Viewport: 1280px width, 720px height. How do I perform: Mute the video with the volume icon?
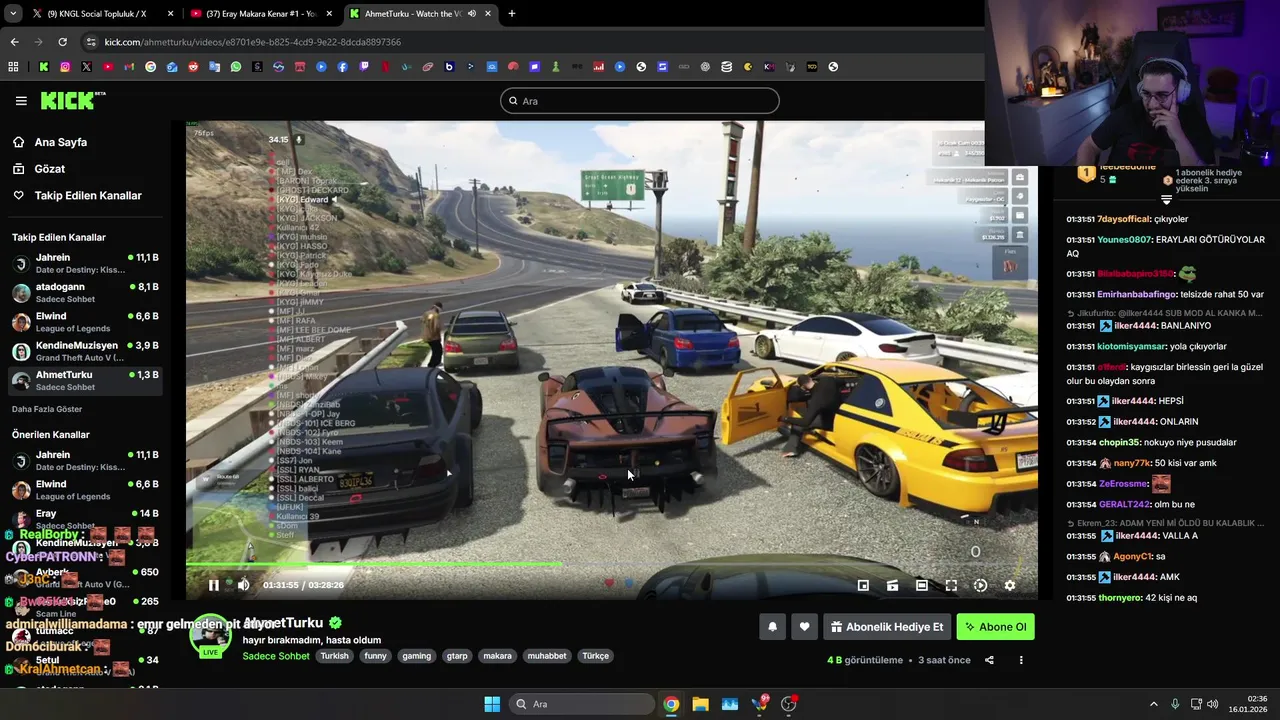point(243,585)
